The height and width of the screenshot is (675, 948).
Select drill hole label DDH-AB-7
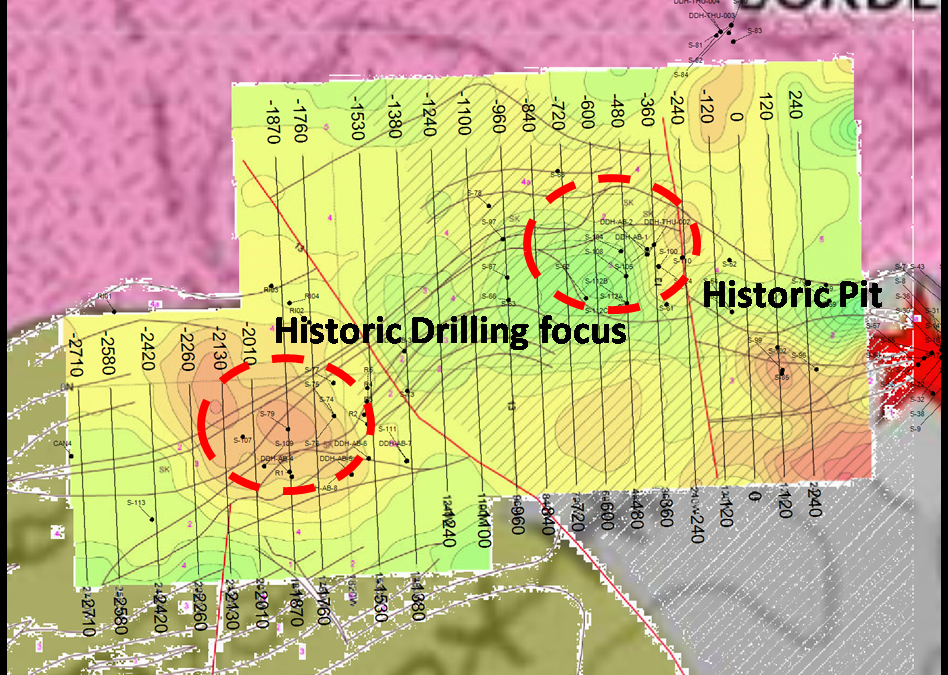[x=395, y=444]
